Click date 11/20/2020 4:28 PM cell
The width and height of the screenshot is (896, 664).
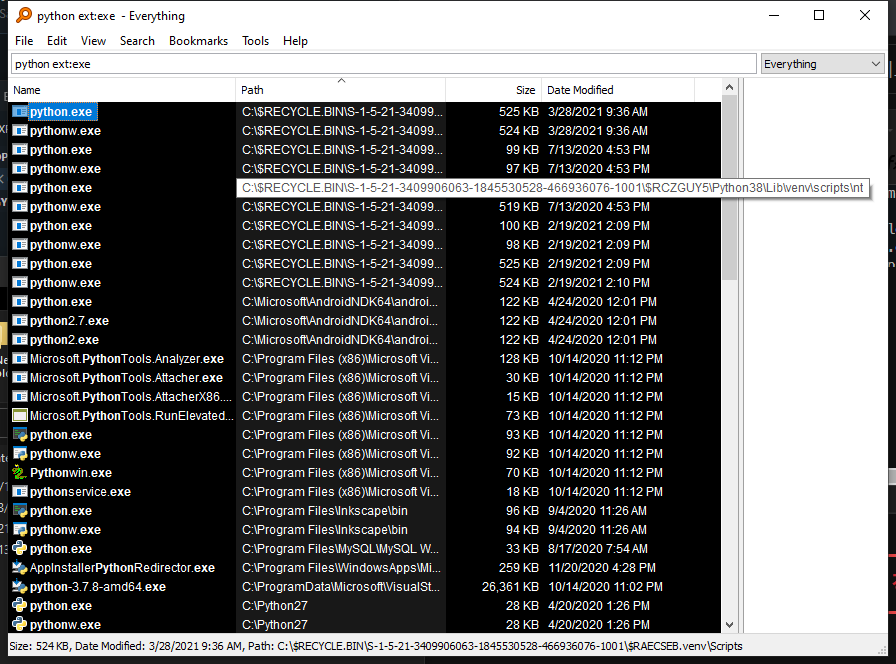coord(602,567)
